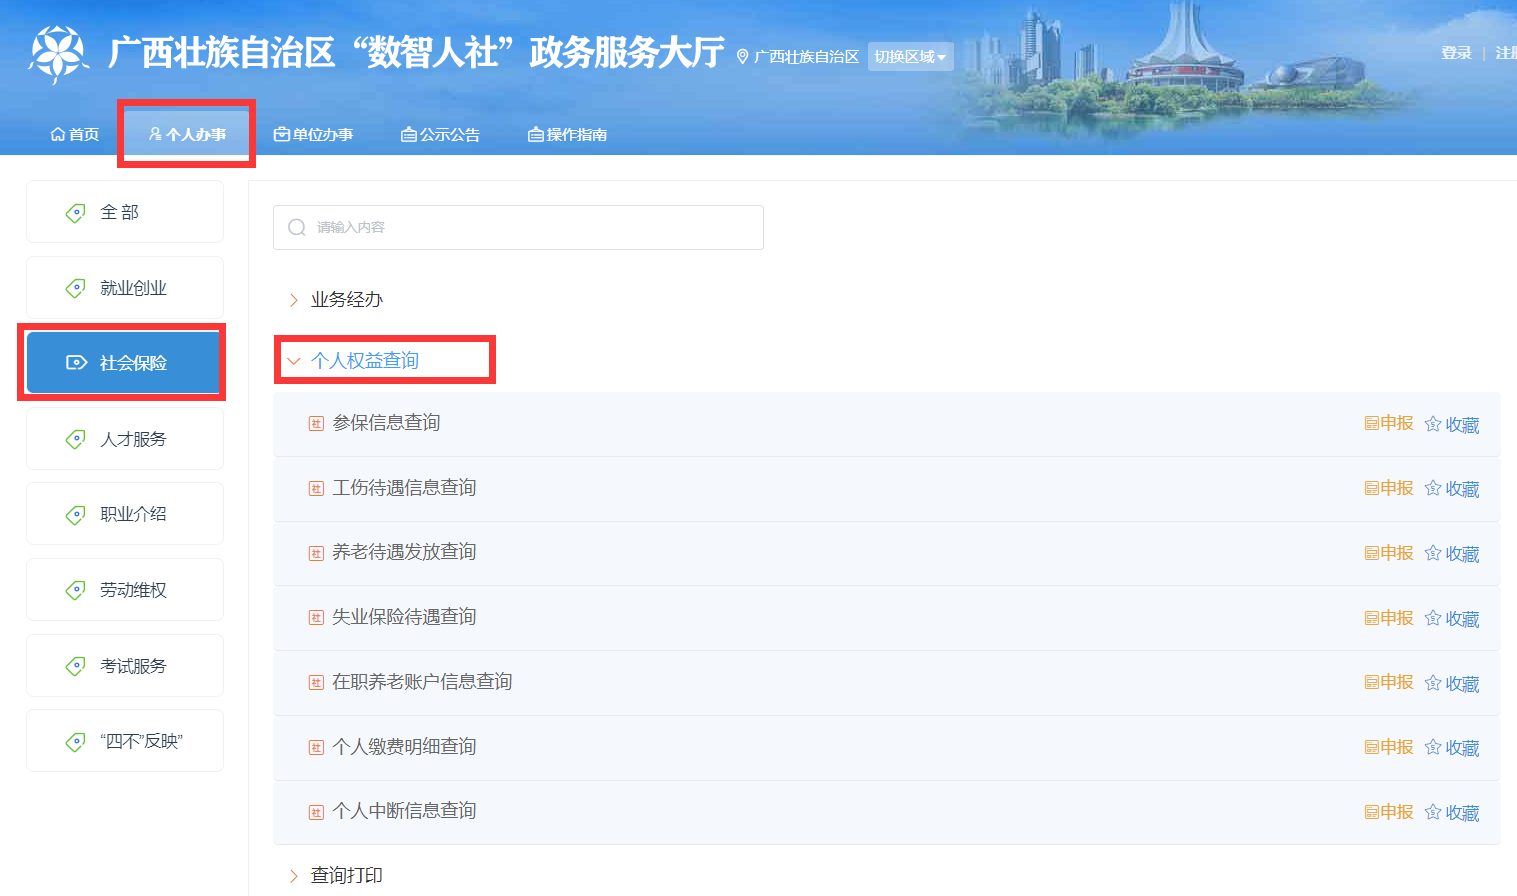The image size is (1517, 896).
Task: Click the tag icon beside 全部
Action: [75, 213]
